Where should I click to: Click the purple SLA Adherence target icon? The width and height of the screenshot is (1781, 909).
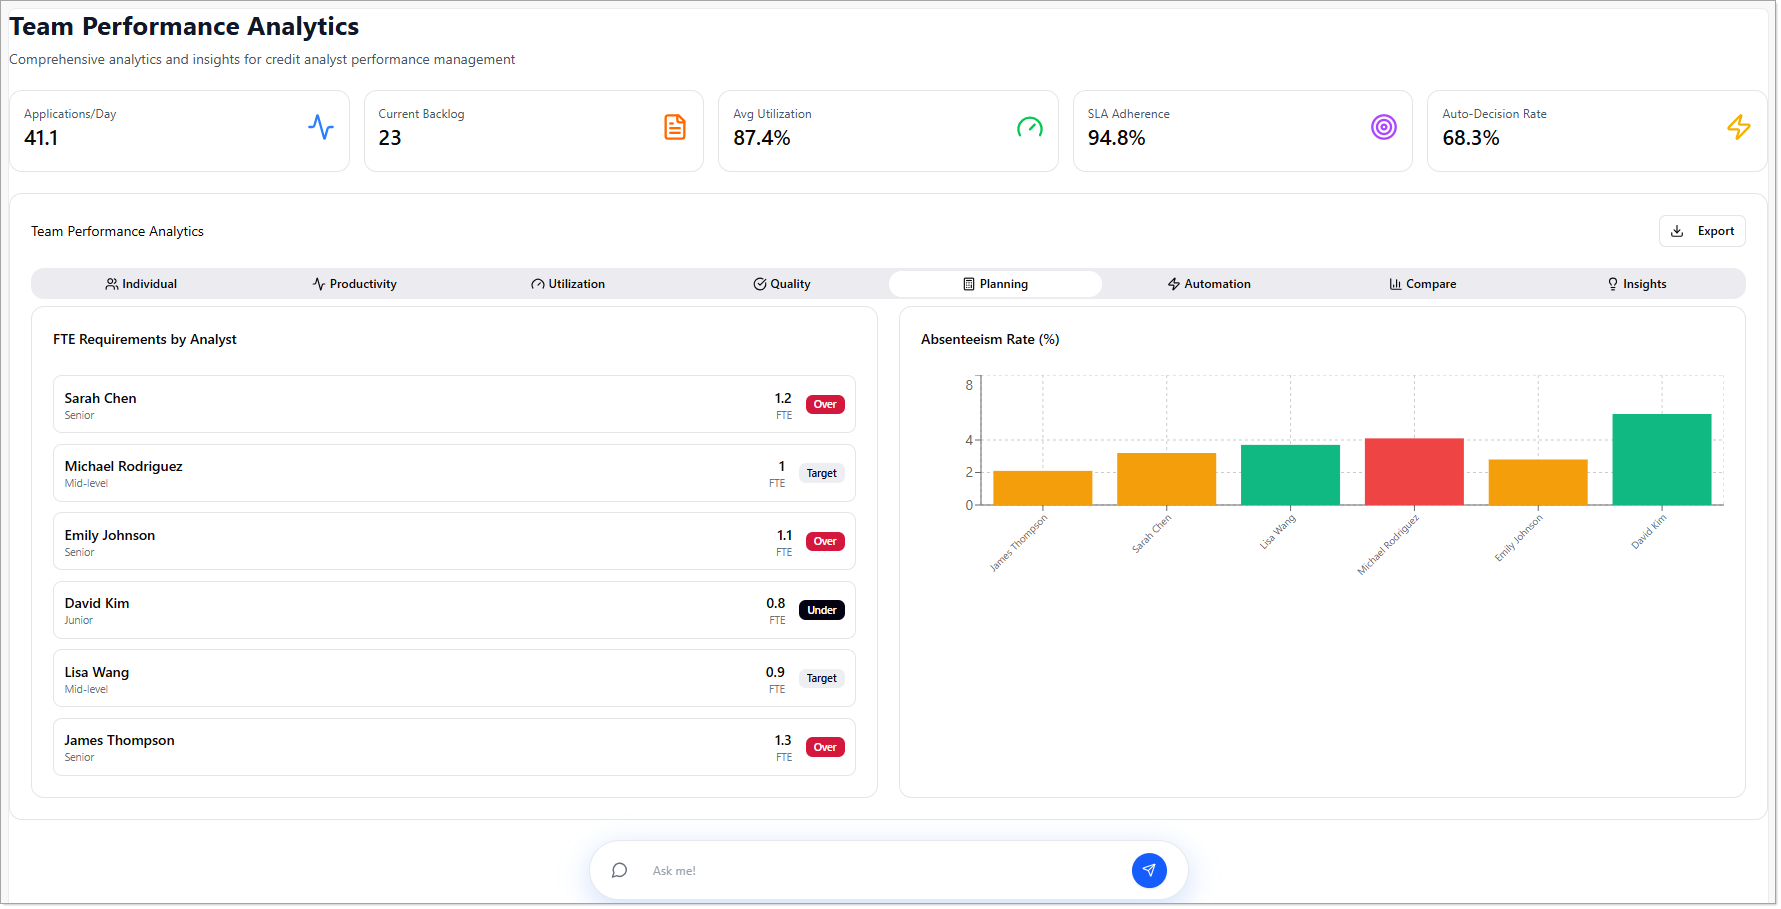1383,127
